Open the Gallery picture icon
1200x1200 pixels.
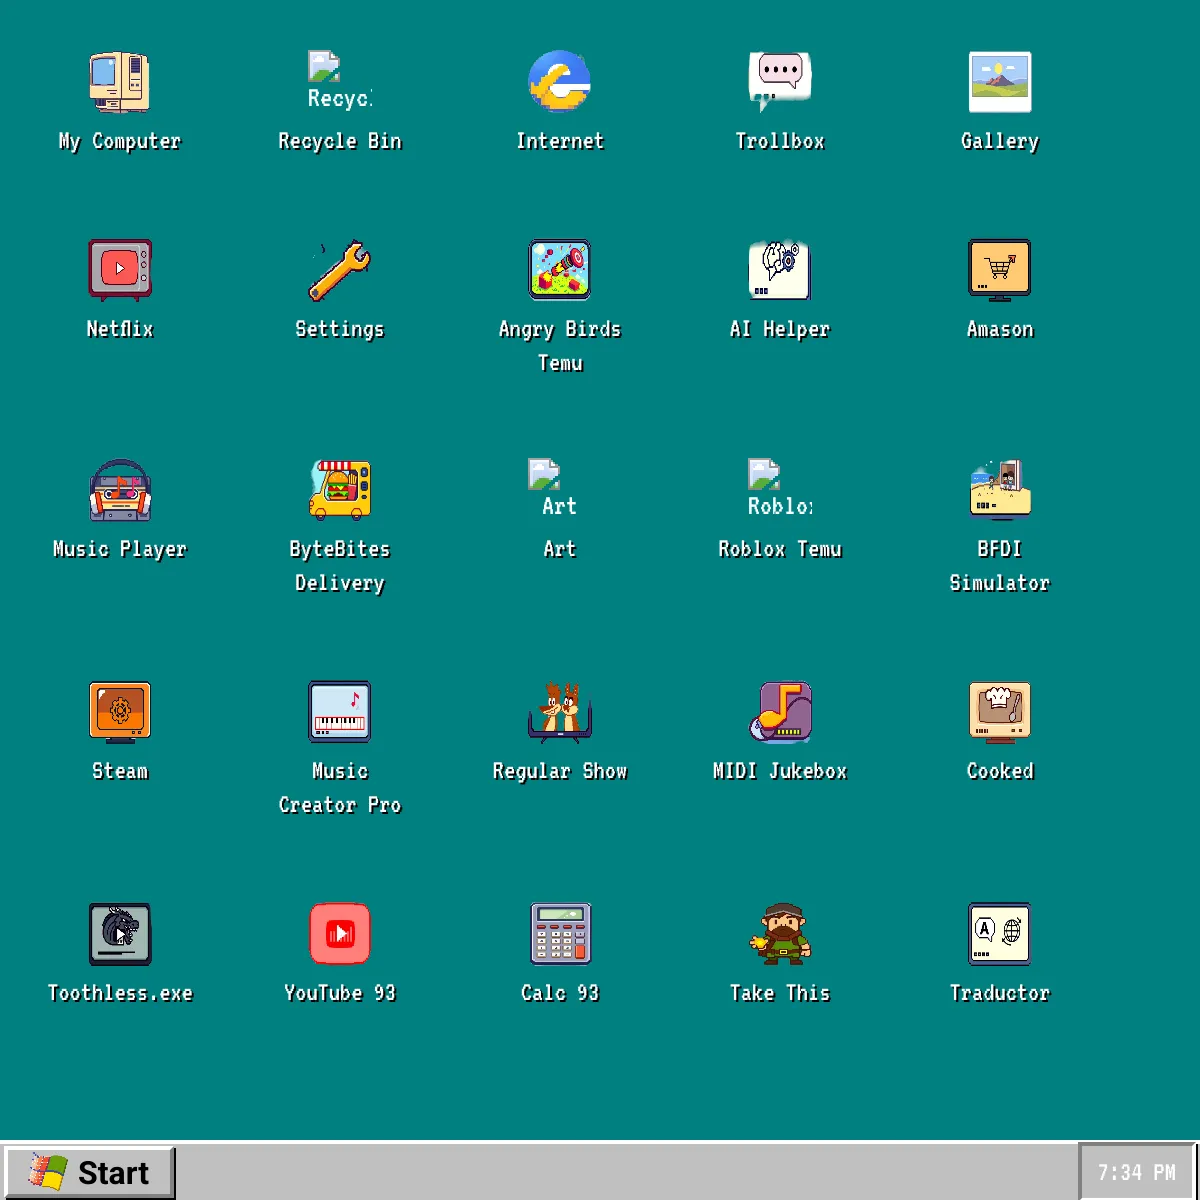pyautogui.click(x=1000, y=82)
